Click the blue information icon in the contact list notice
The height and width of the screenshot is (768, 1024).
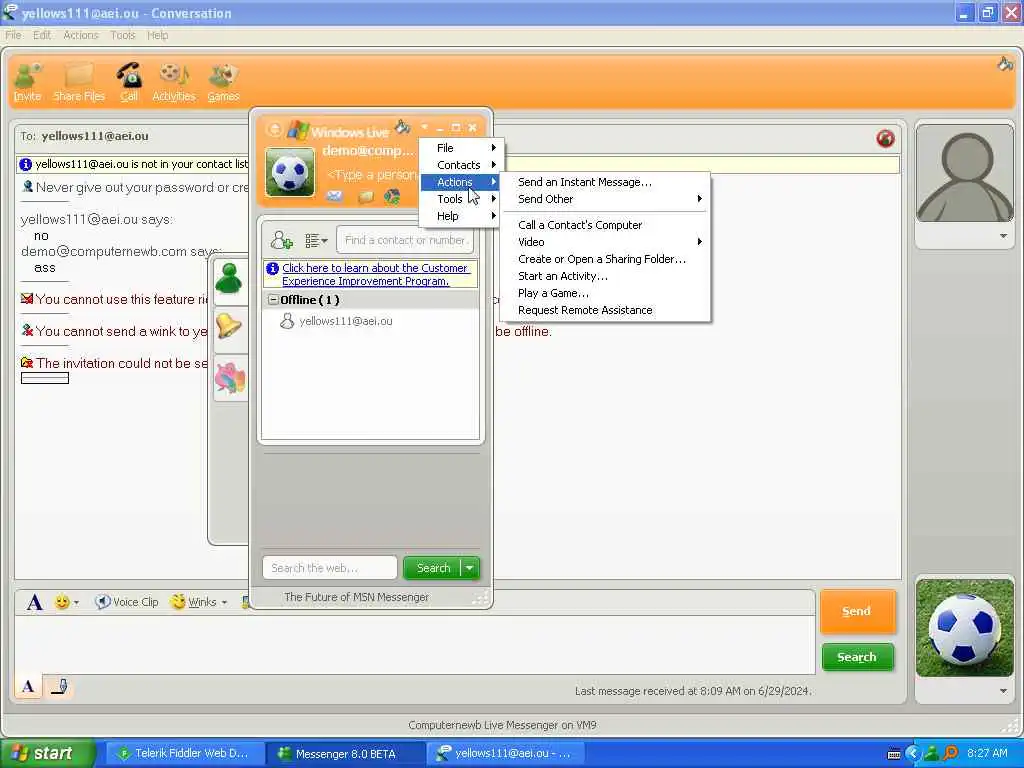(272, 268)
